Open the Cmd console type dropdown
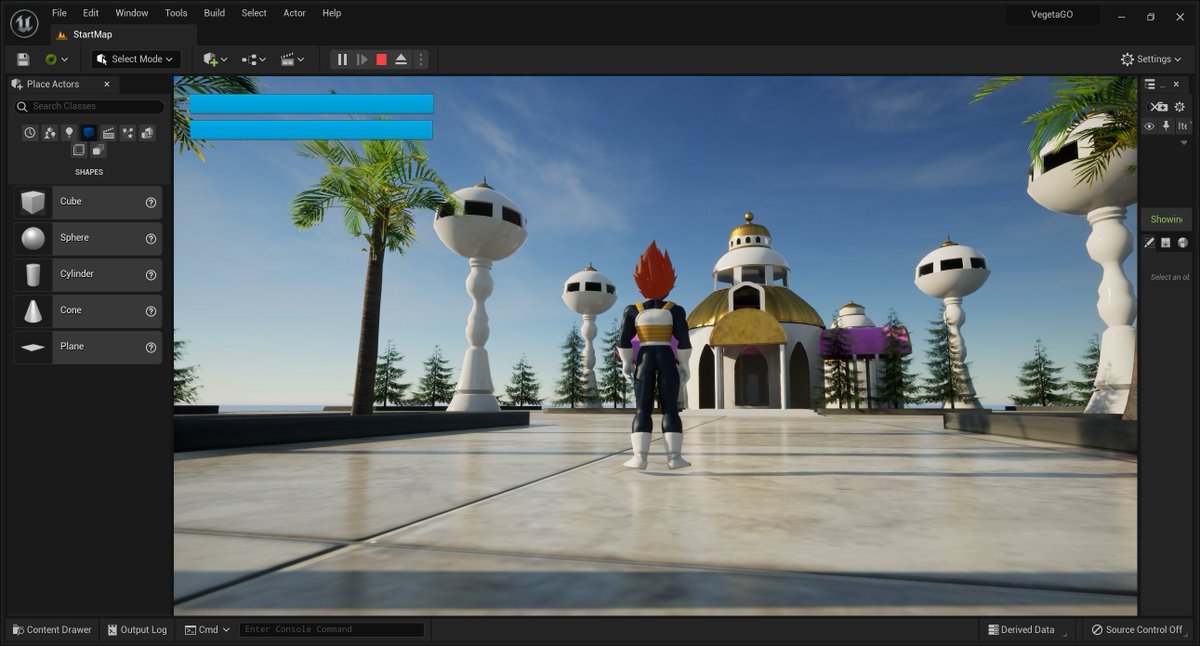 [x=207, y=630]
